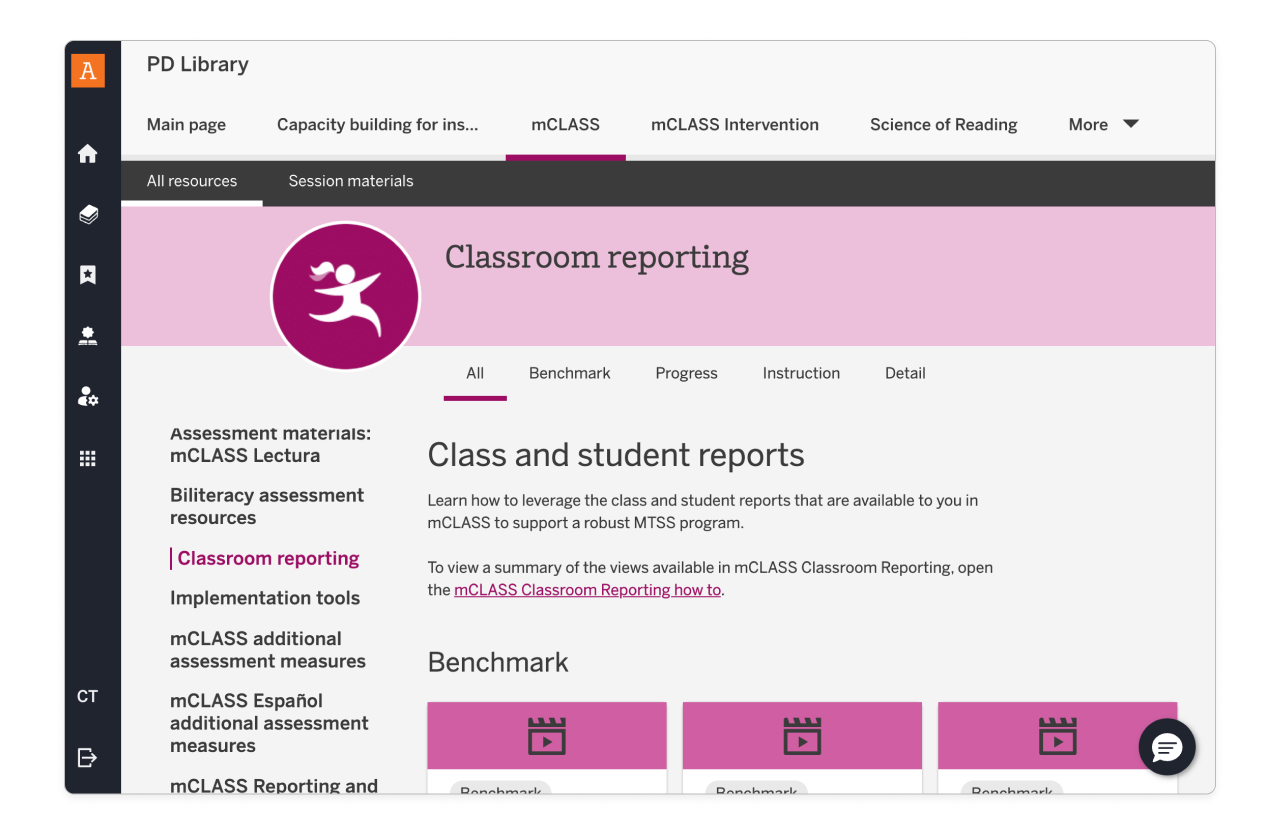Switch to the Session materials tab
The image size is (1280, 836).
(x=350, y=181)
